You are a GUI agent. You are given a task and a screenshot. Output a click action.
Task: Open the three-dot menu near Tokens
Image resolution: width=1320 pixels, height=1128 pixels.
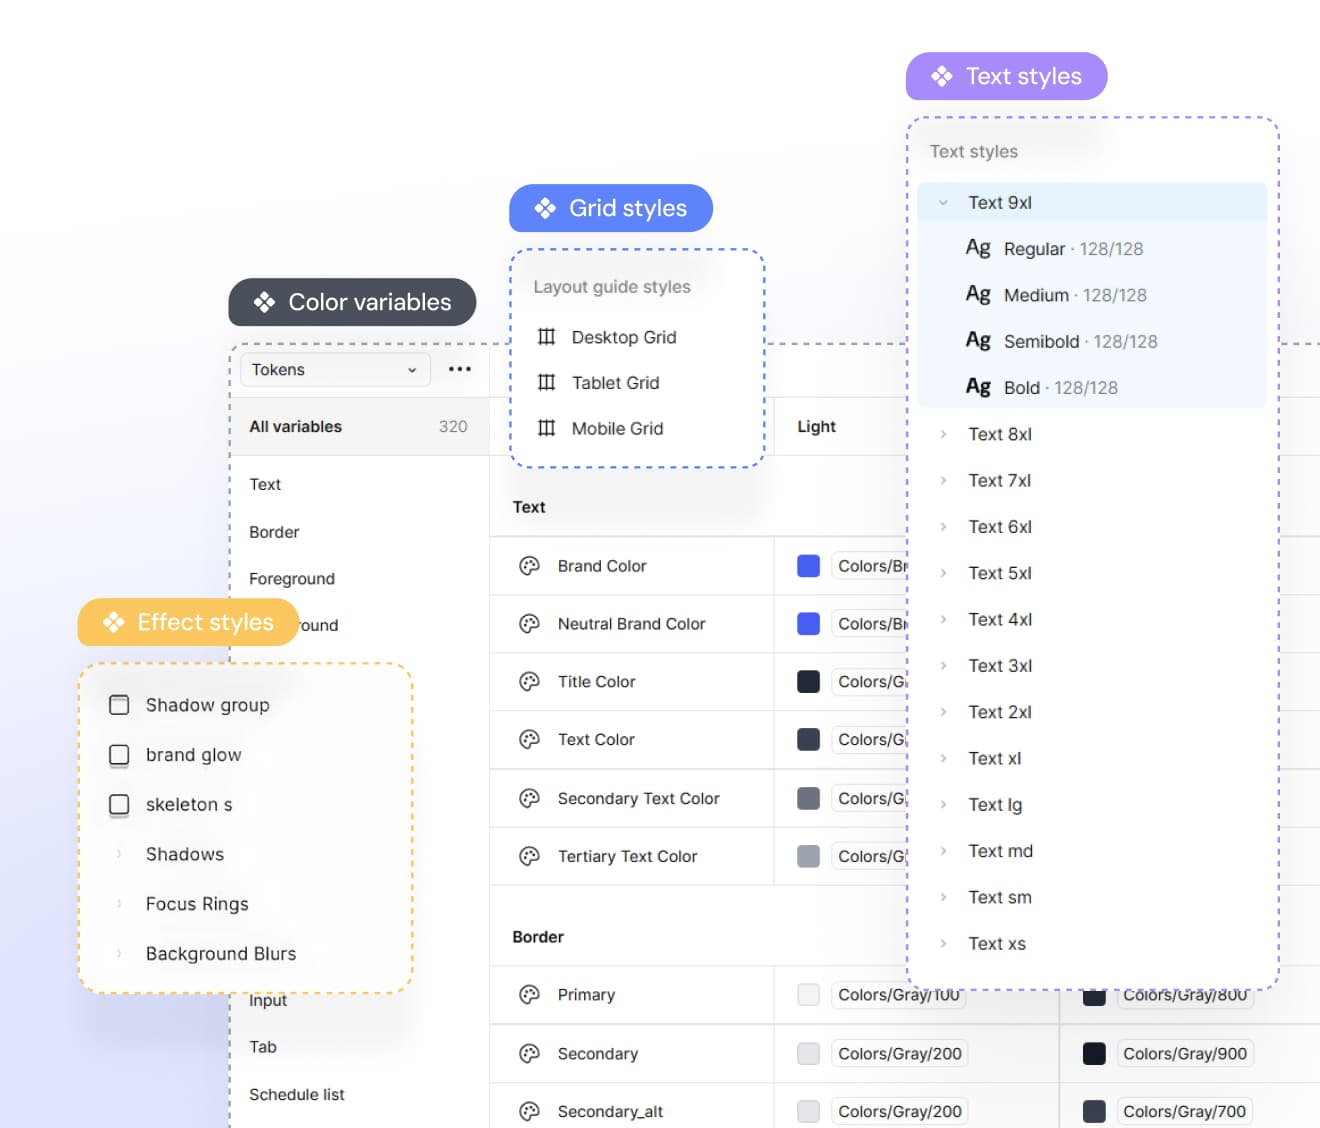[x=459, y=369]
